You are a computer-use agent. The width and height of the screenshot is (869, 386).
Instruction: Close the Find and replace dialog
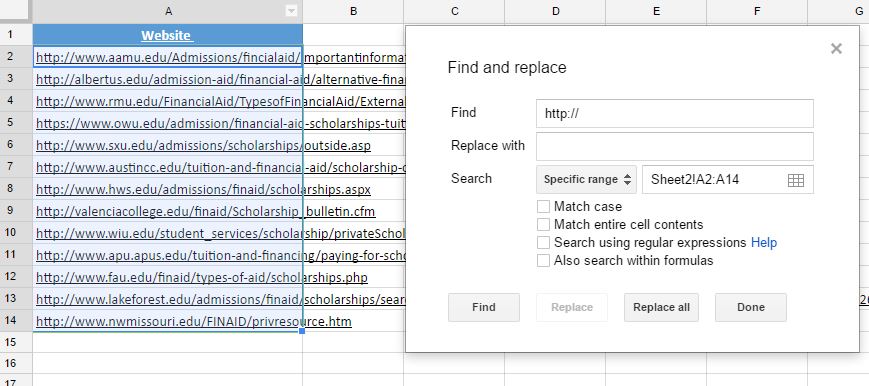[x=836, y=49]
